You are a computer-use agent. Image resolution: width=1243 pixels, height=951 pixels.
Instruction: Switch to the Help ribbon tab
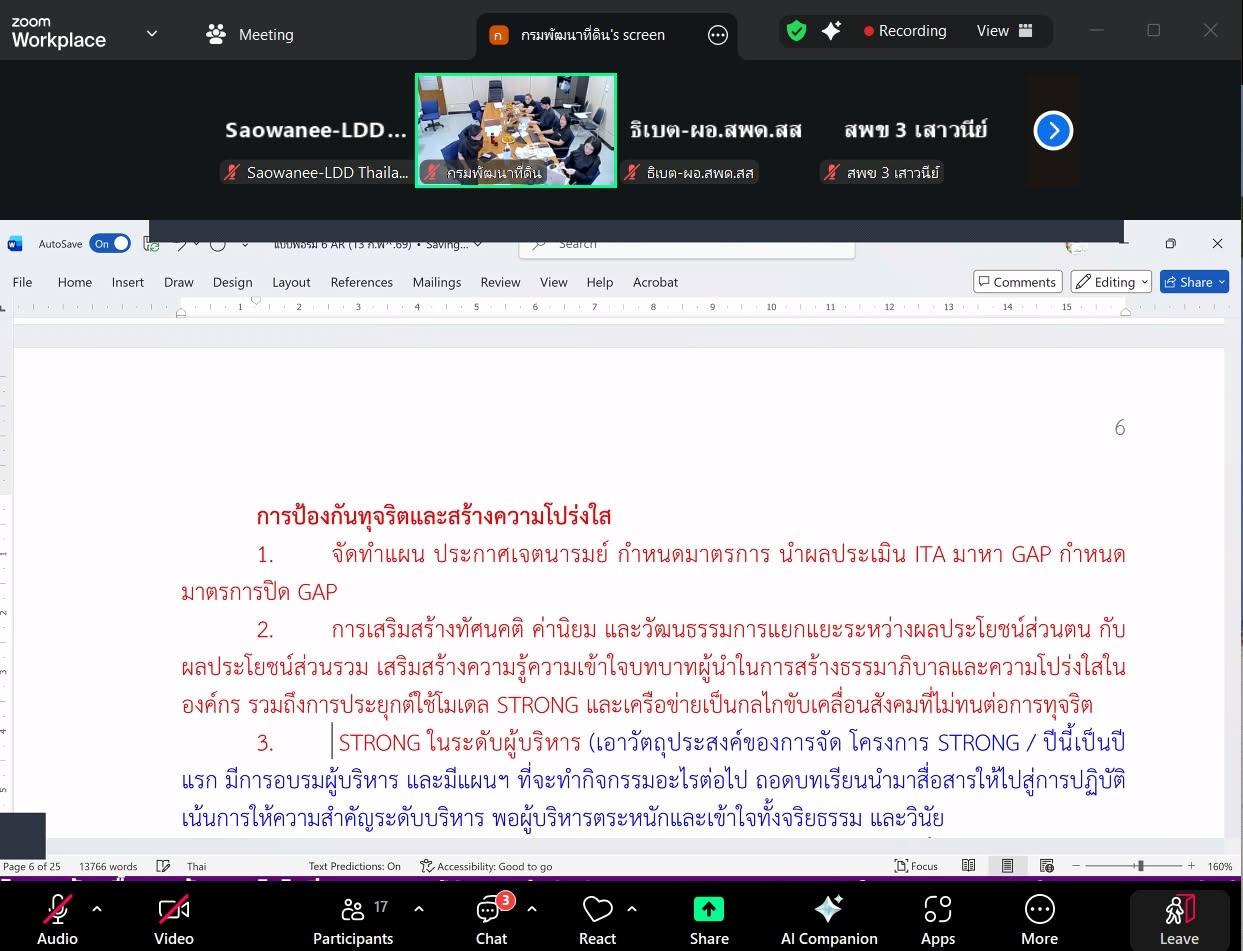(600, 282)
